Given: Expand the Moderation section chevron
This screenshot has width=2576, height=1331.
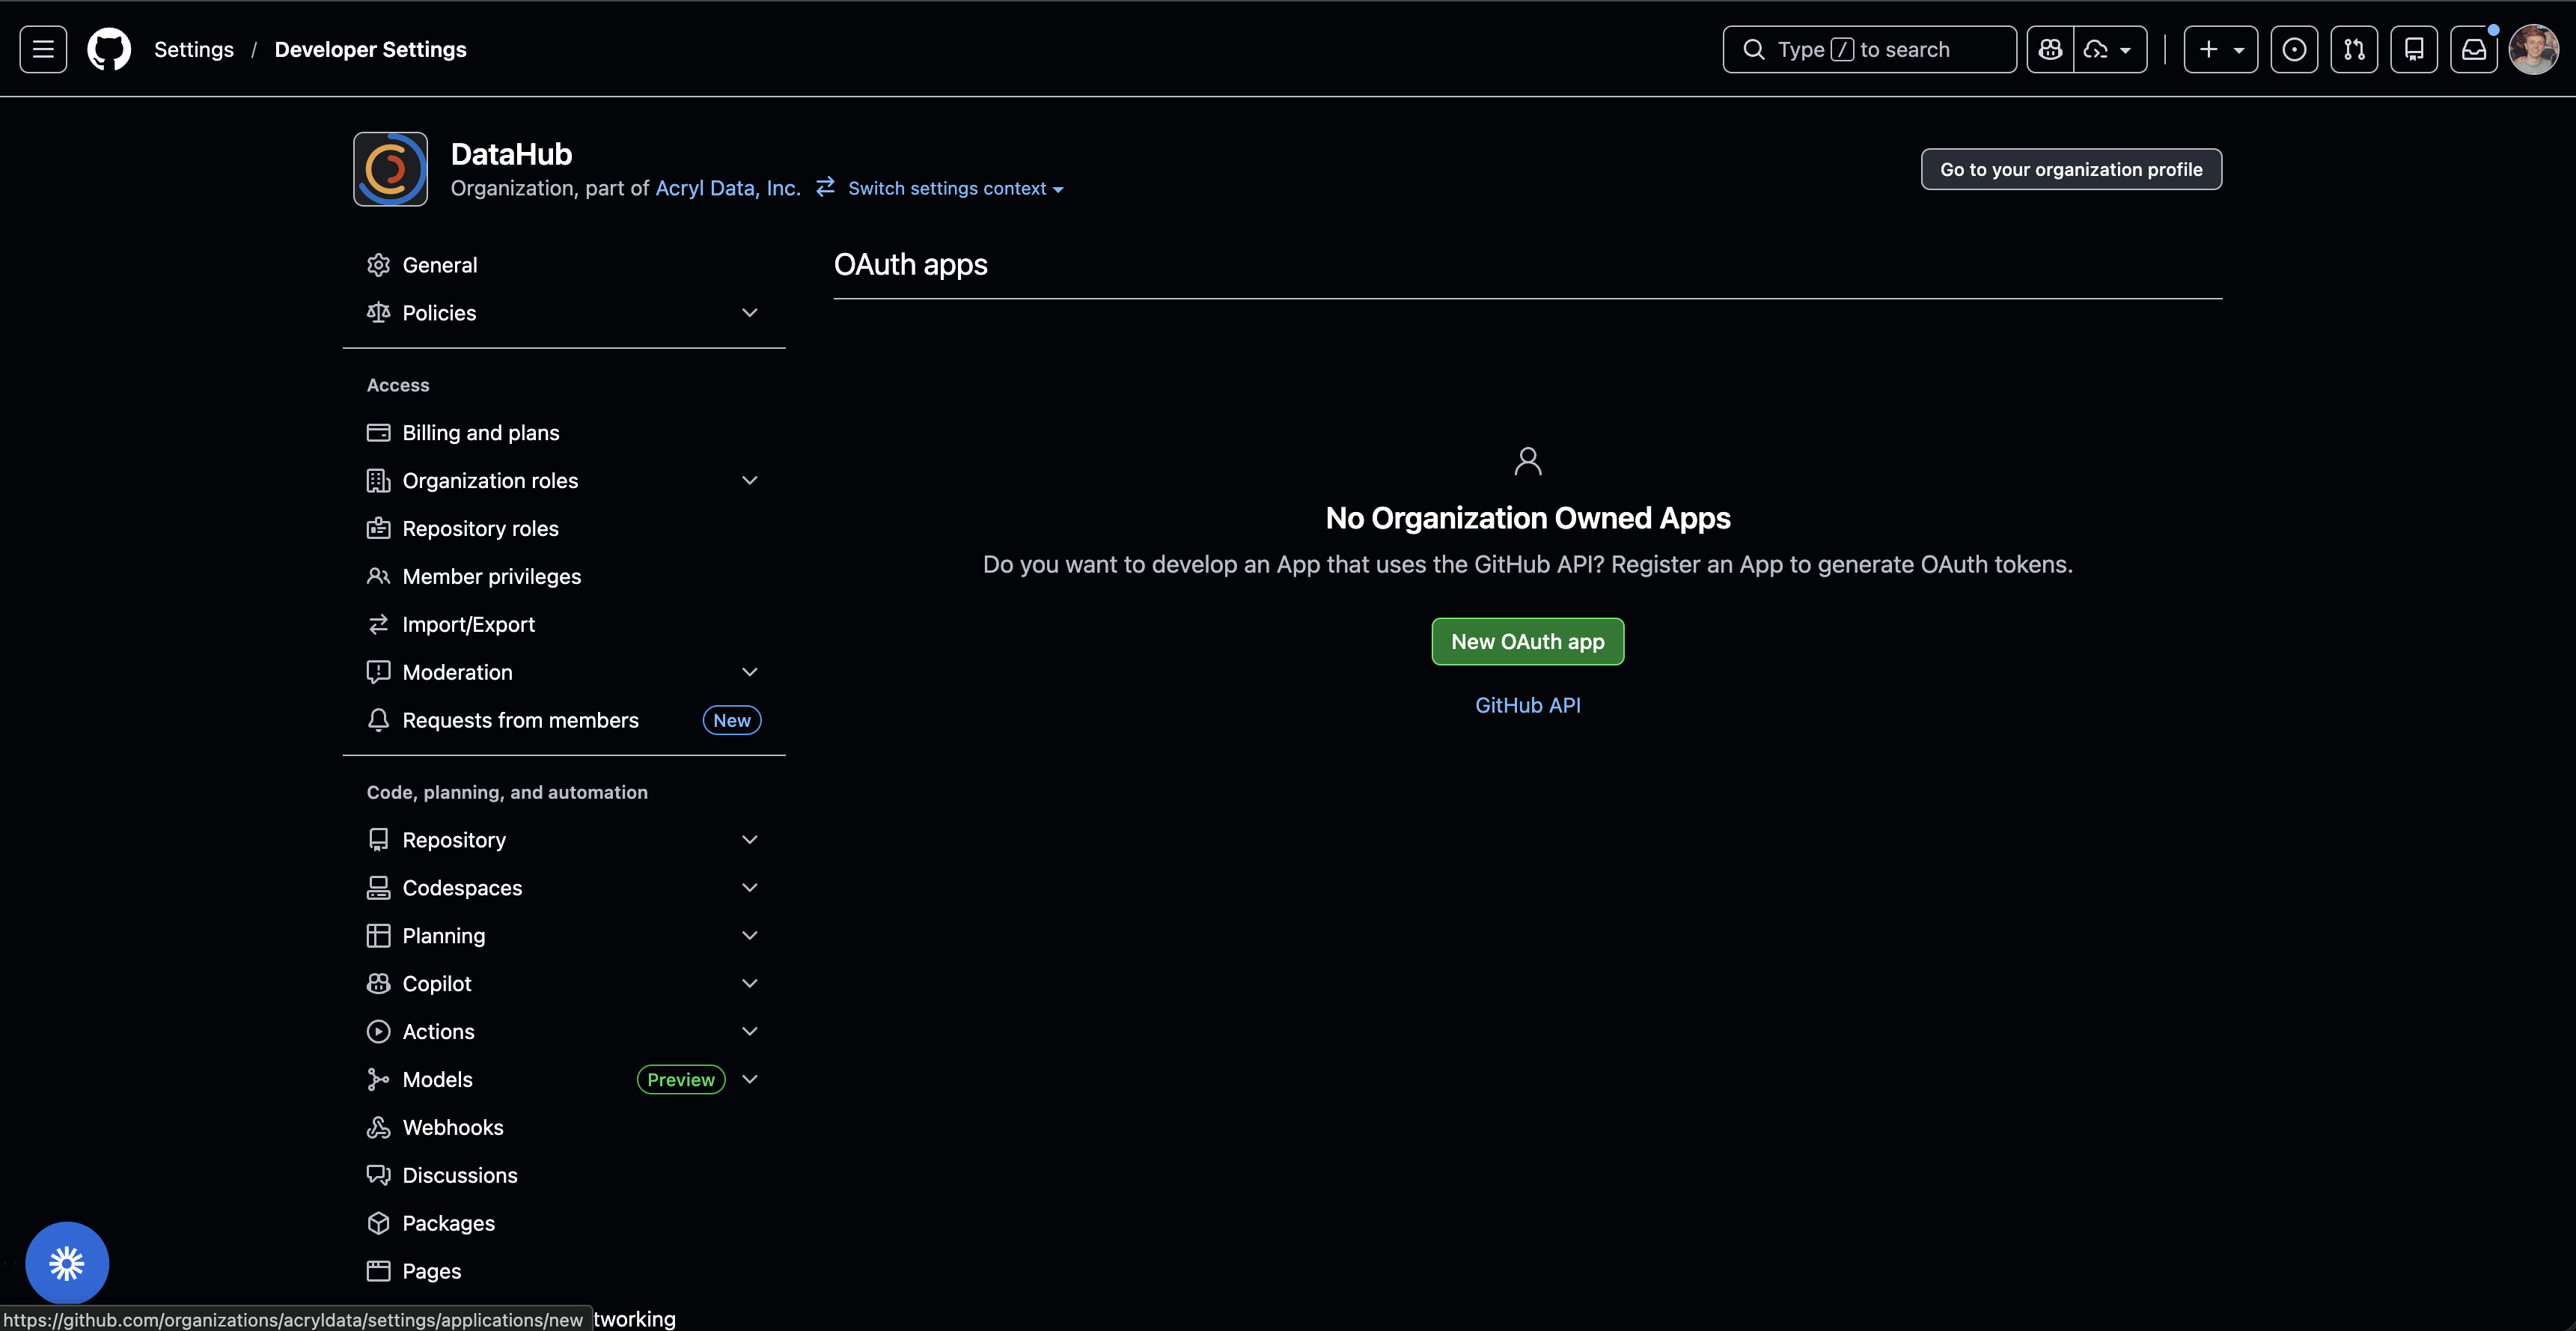Looking at the screenshot, I should click(x=749, y=672).
